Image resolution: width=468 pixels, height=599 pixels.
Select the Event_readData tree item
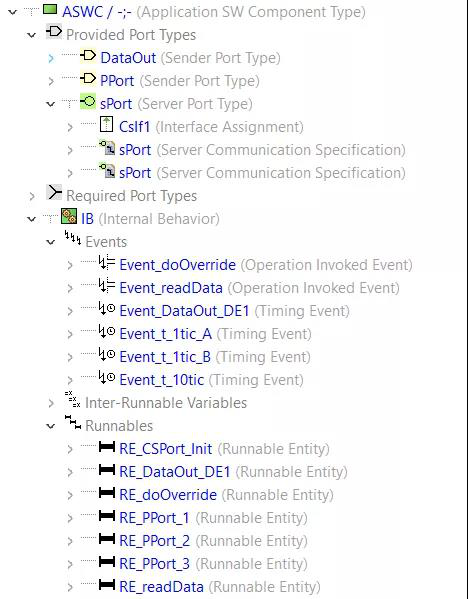pyautogui.click(x=171, y=288)
